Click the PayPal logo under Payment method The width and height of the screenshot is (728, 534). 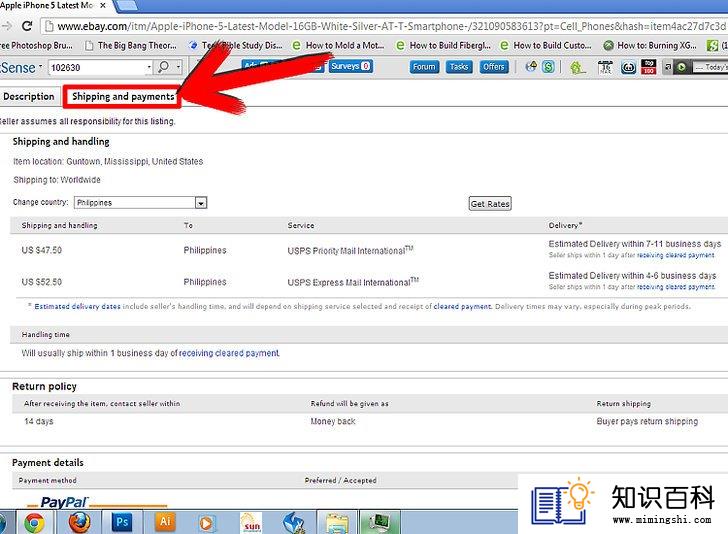64,502
